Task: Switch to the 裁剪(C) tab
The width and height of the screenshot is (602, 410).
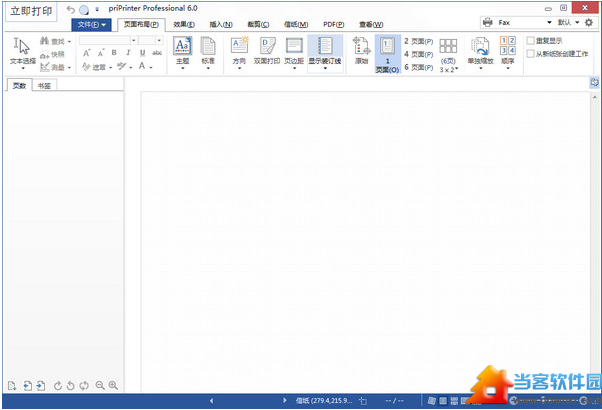Action: [x=258, y=25]
